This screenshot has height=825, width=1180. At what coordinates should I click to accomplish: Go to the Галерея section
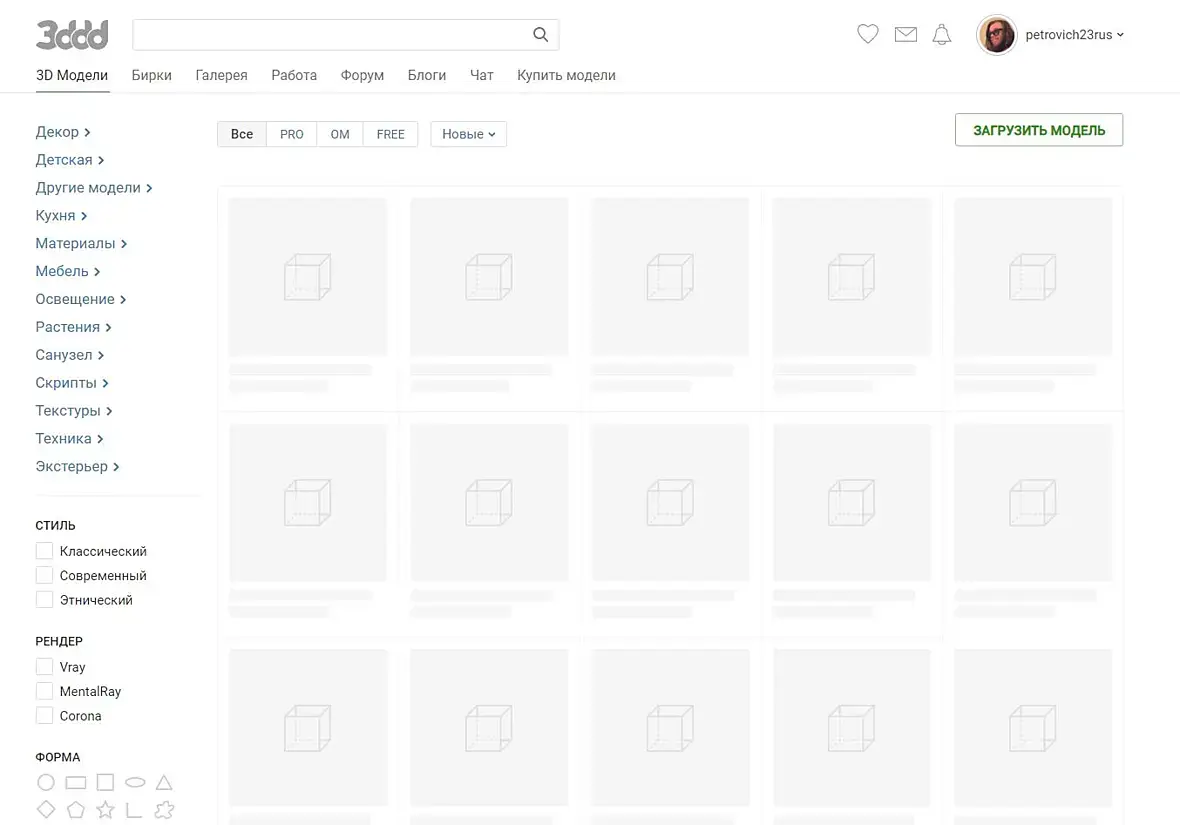[221, 75]
